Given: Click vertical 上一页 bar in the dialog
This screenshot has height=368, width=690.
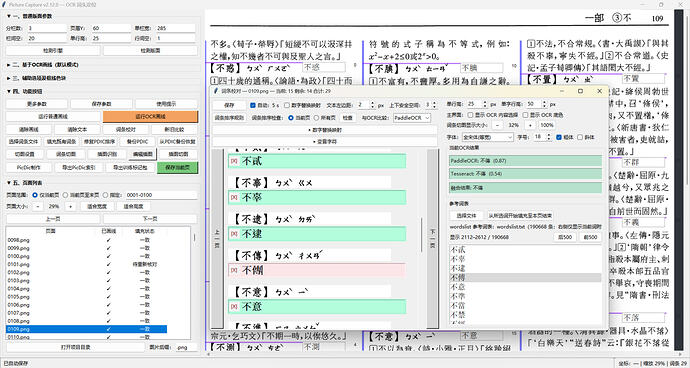Looking at the screenshot, I should pyautogui.click(x=217, y=239).
